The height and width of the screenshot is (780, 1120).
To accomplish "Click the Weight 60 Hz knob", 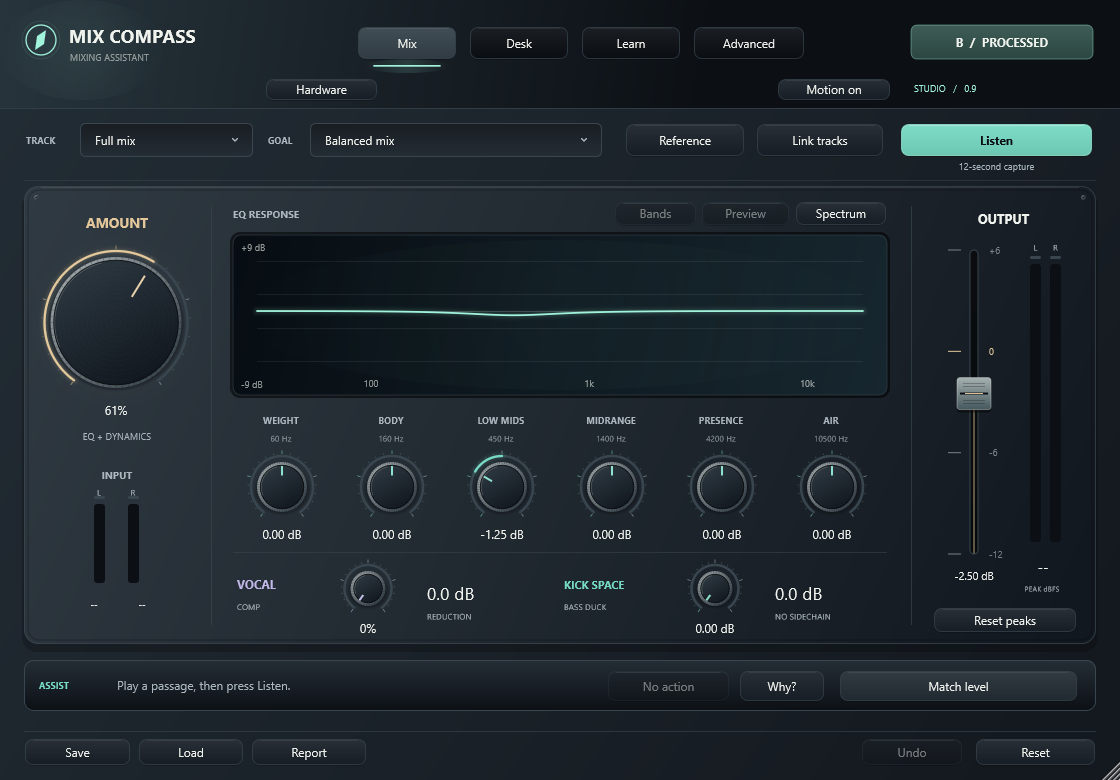I will (x=281, y=487).
